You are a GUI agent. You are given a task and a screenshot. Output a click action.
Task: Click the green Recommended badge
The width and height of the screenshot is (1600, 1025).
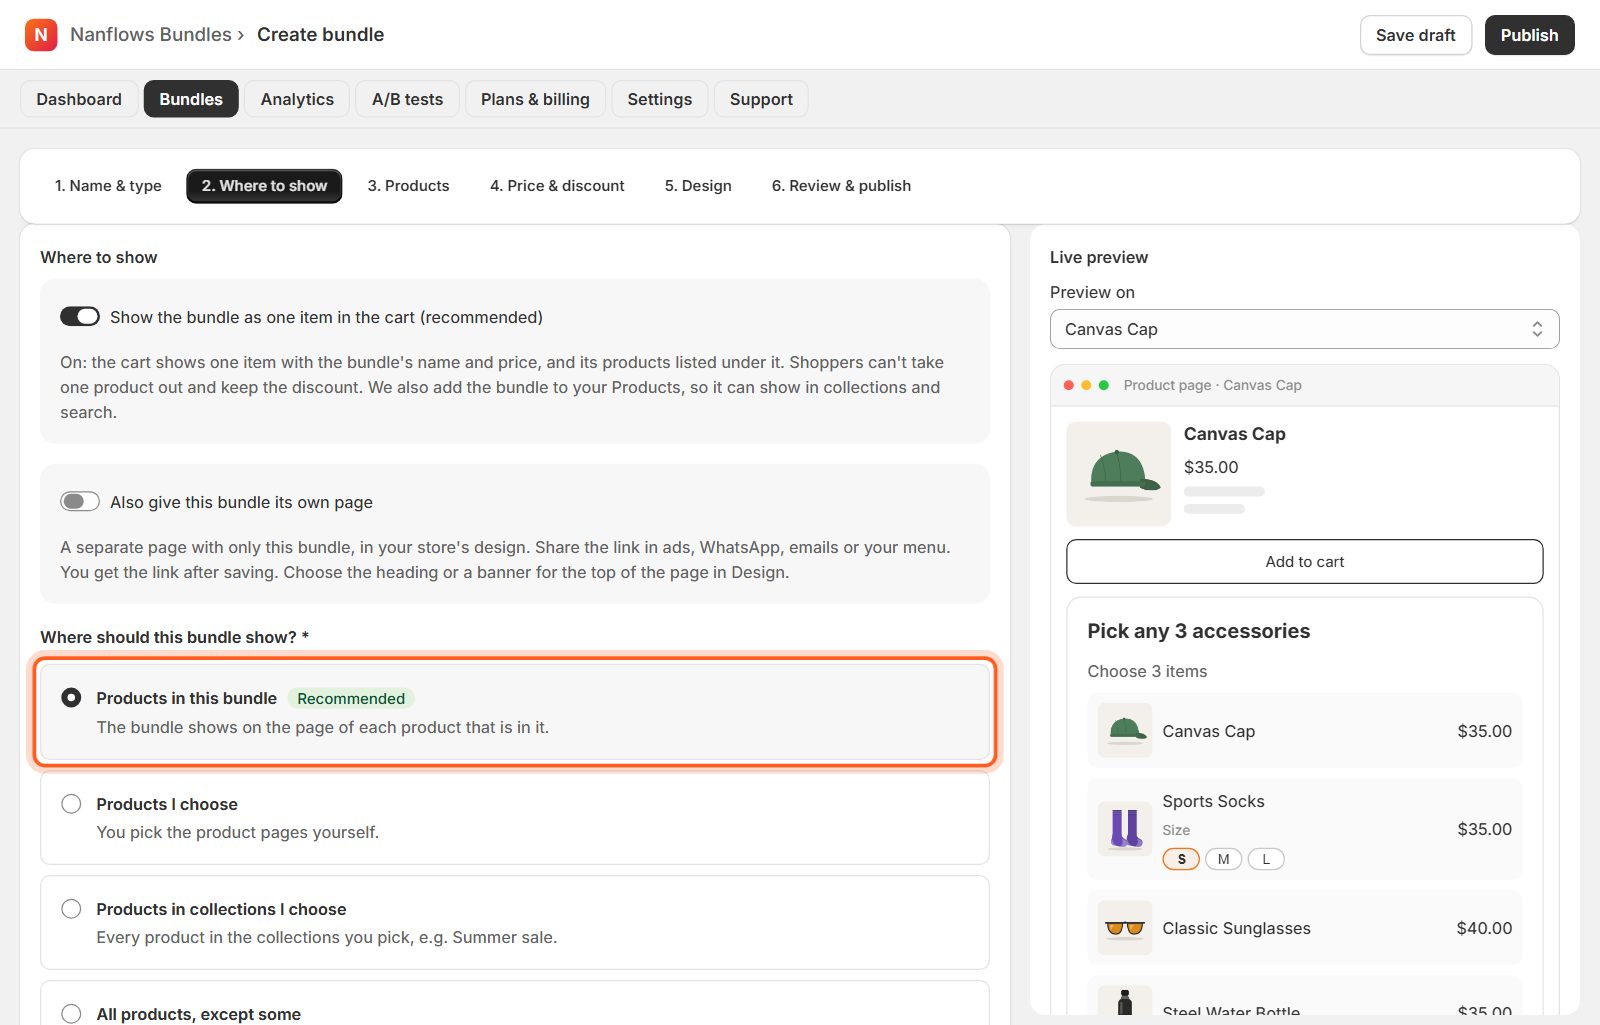[351, 698]
